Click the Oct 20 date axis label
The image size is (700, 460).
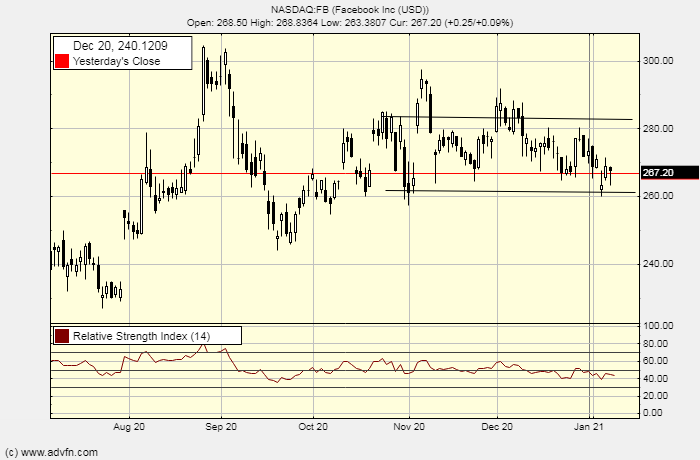(313, 427)
